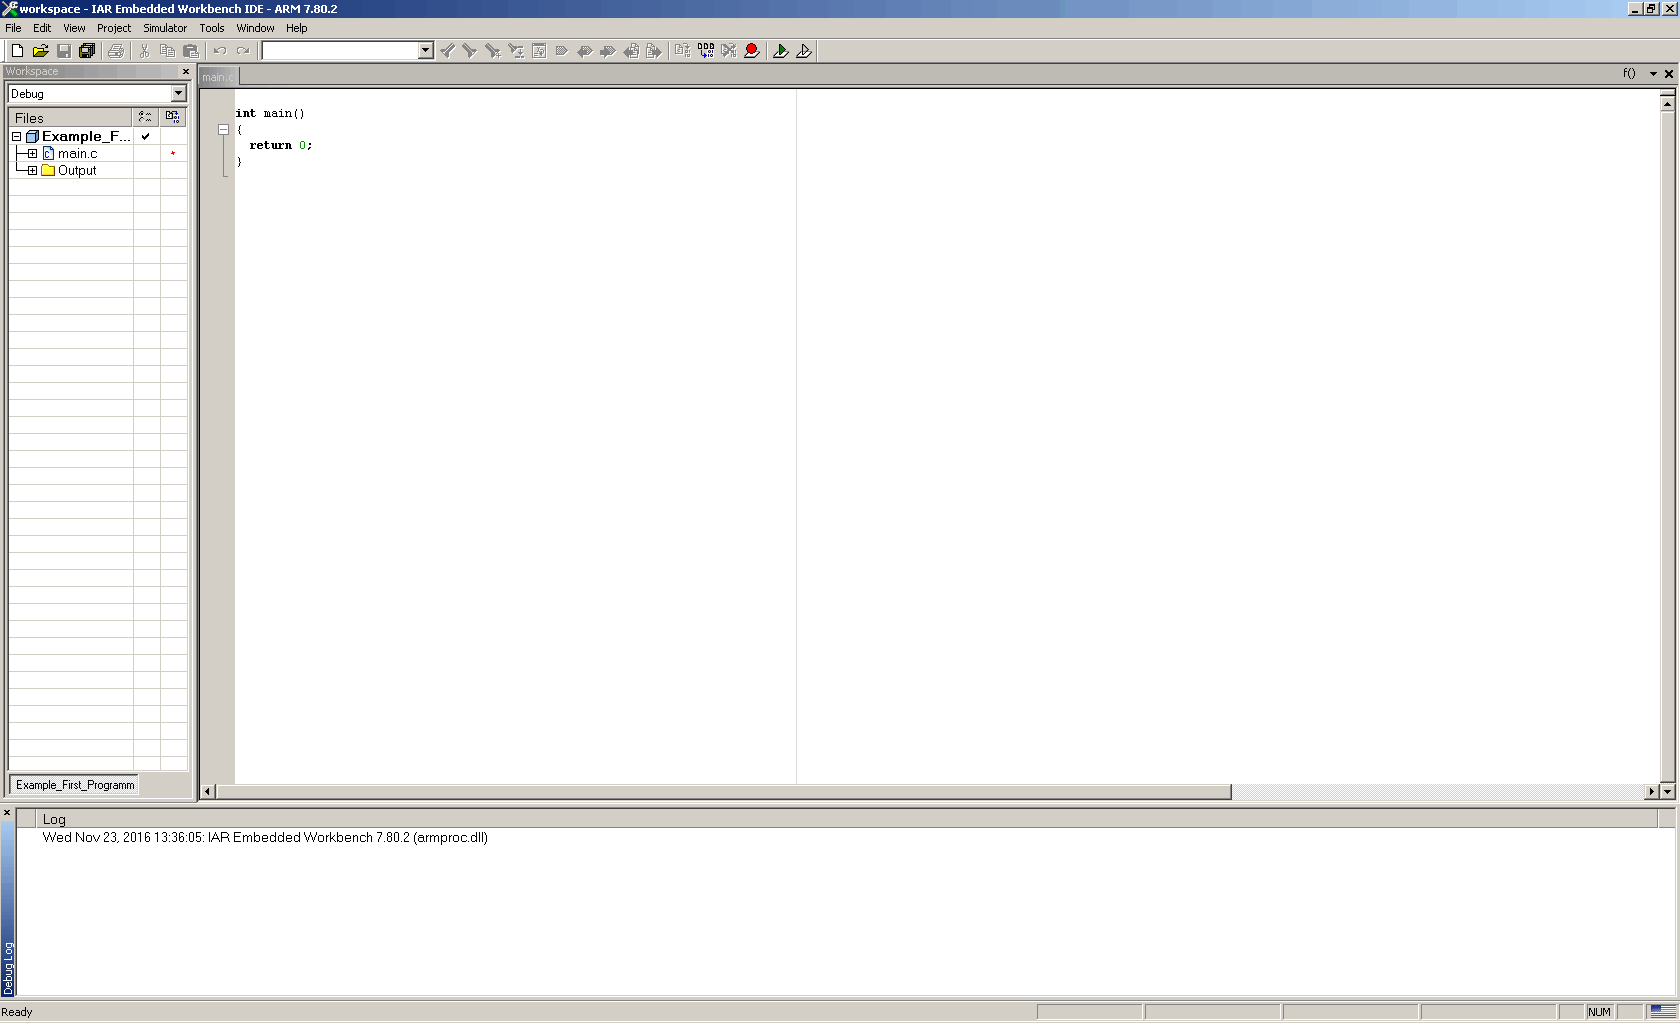Click the New Document icon

pyautogui.click(x=17, y=51)
